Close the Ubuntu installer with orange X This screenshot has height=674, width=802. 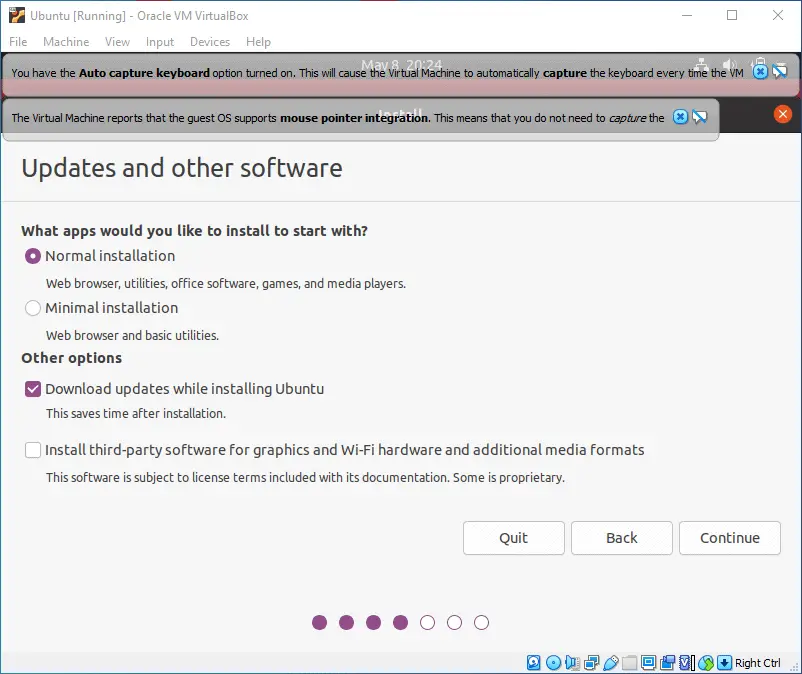(x=782, y=114)
